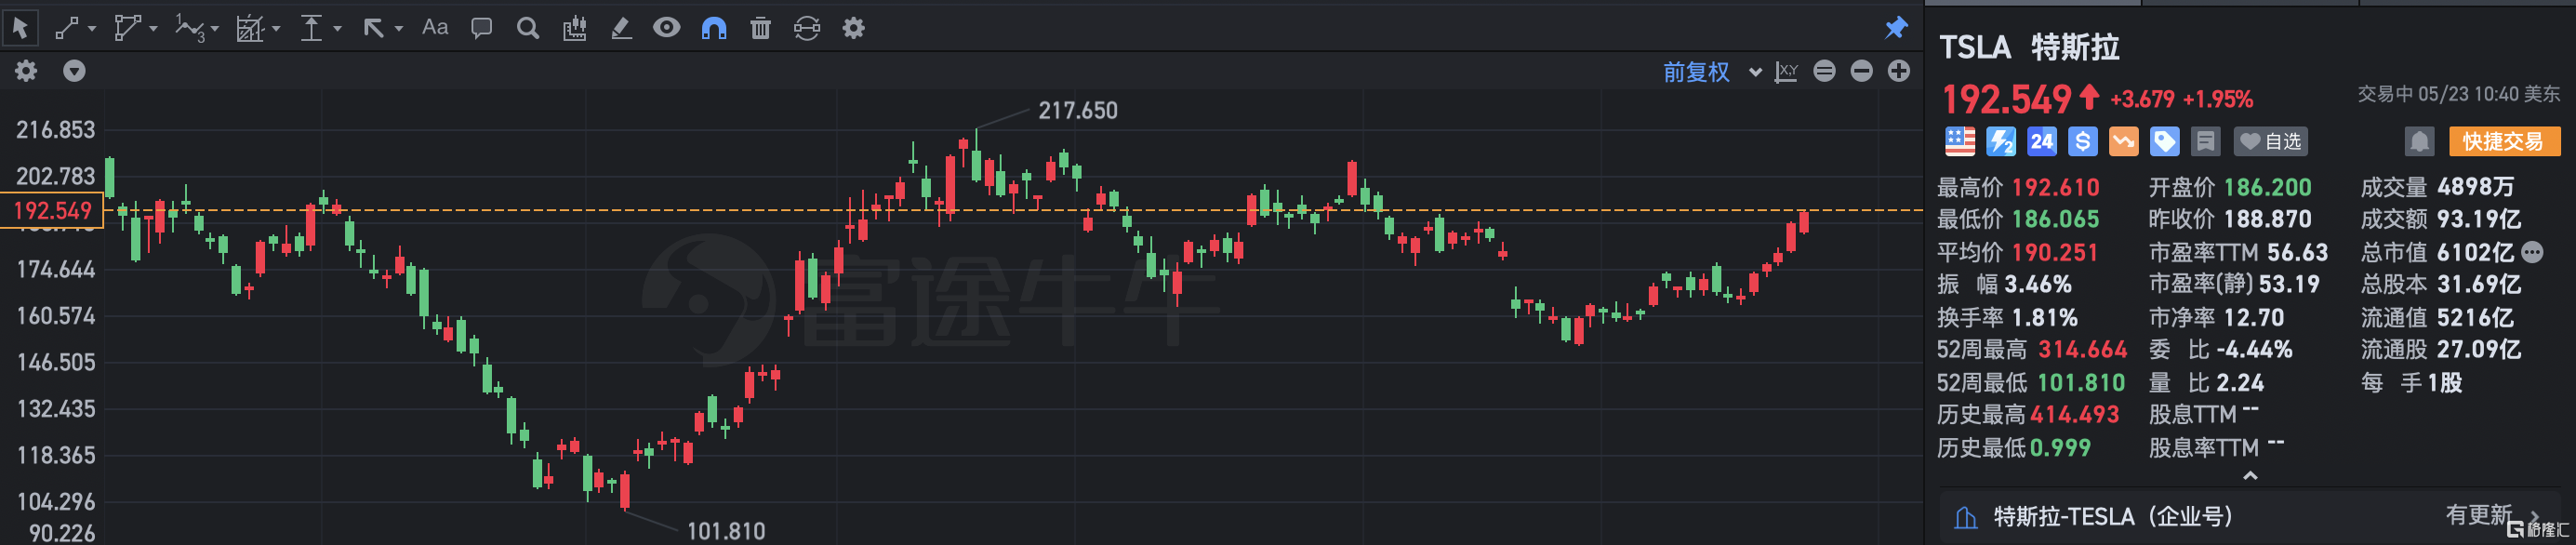Viewport: 2576px width, 545px height.
Task: Click the 52周最高 314.664 value
Action: (x=2082, y=350)
